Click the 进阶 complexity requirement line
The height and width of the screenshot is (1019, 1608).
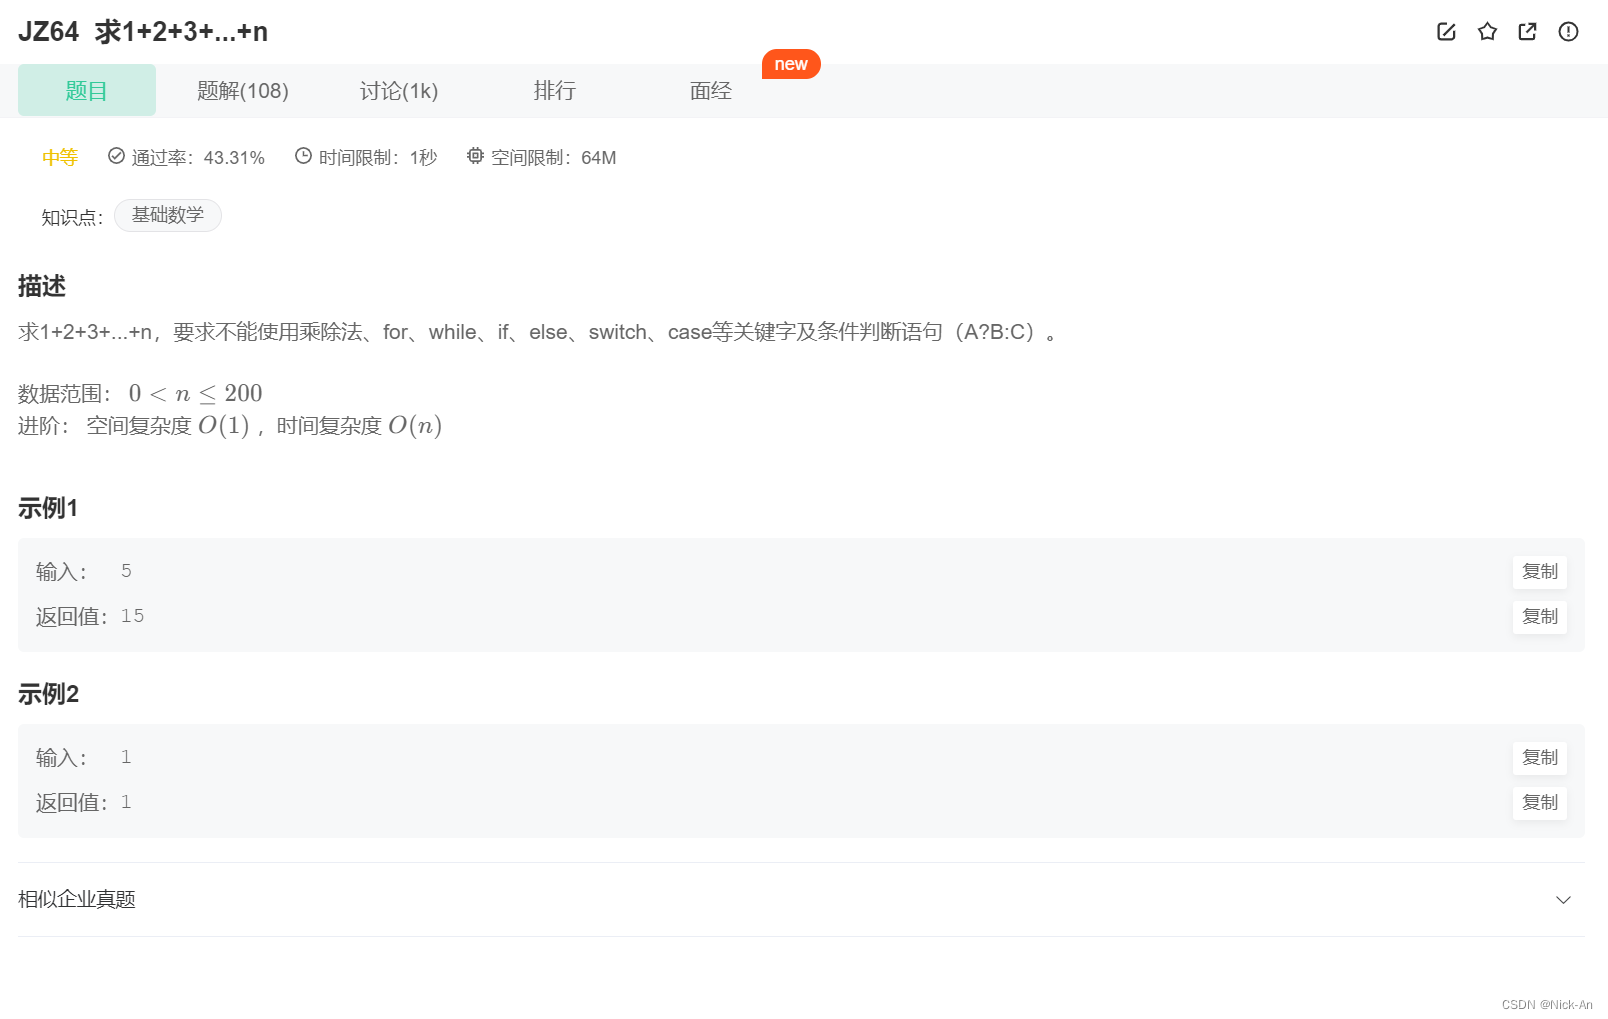(x=230, y=426)
